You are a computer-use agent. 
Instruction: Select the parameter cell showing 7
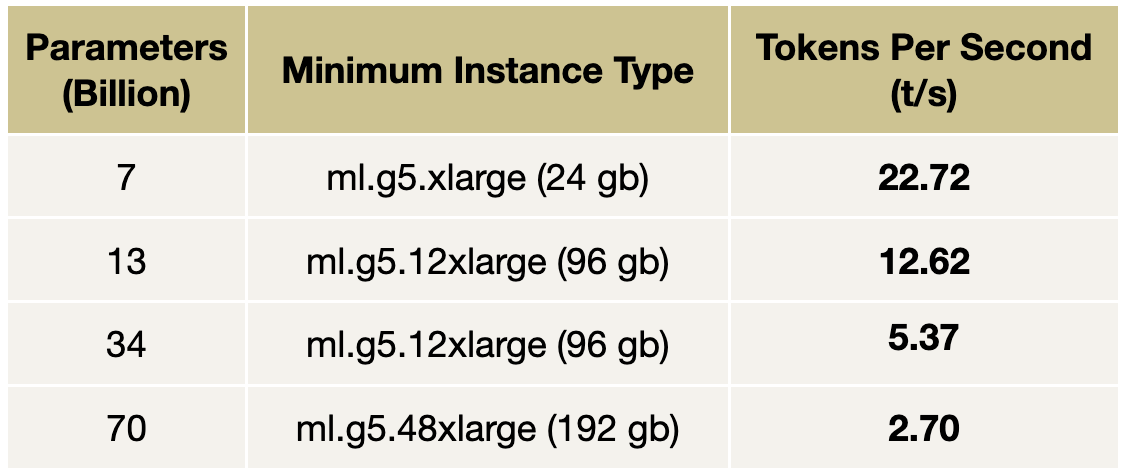pos(126,180)
